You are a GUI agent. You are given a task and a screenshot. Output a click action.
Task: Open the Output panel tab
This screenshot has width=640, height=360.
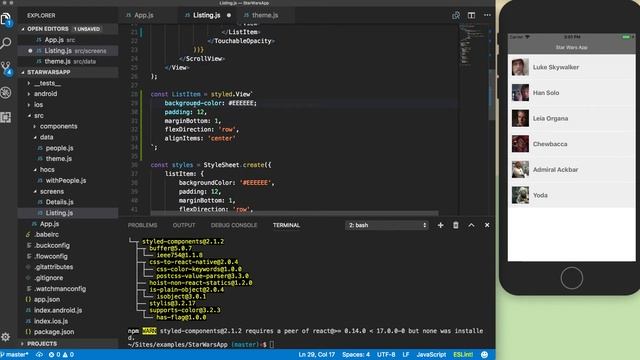coord(184,225)
